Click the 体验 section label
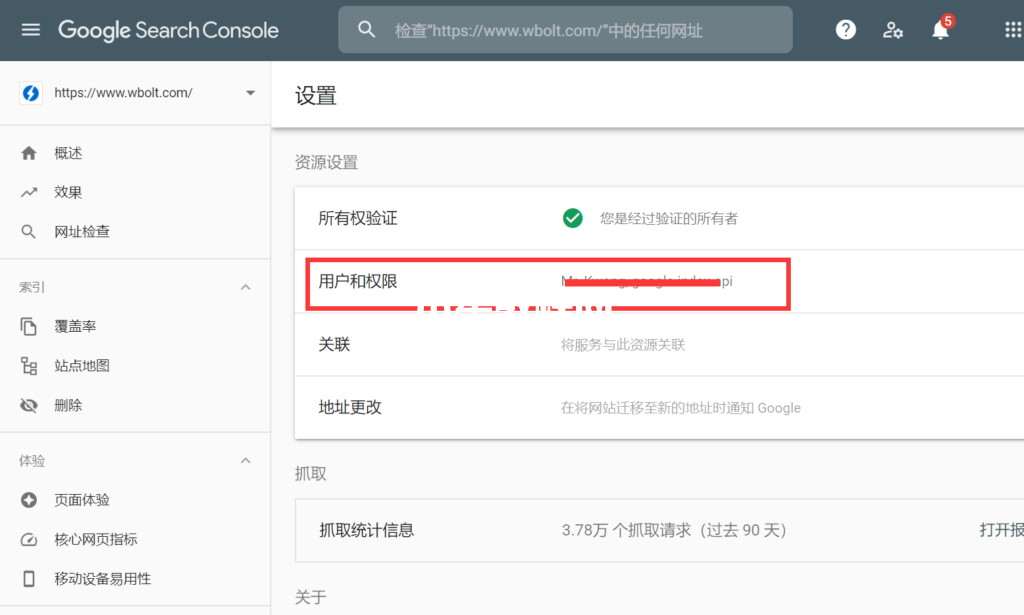 (x=32, y=461)
